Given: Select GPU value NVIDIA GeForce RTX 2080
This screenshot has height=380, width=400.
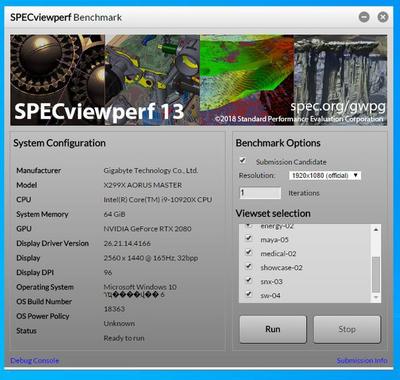Looking at the screenshot, I should pyautogui.click(x=147, y=229).
